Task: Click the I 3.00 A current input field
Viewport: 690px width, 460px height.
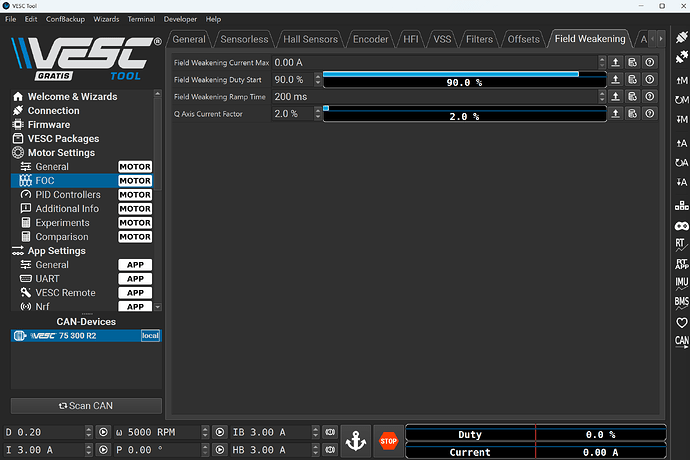Action: (50, 451)
